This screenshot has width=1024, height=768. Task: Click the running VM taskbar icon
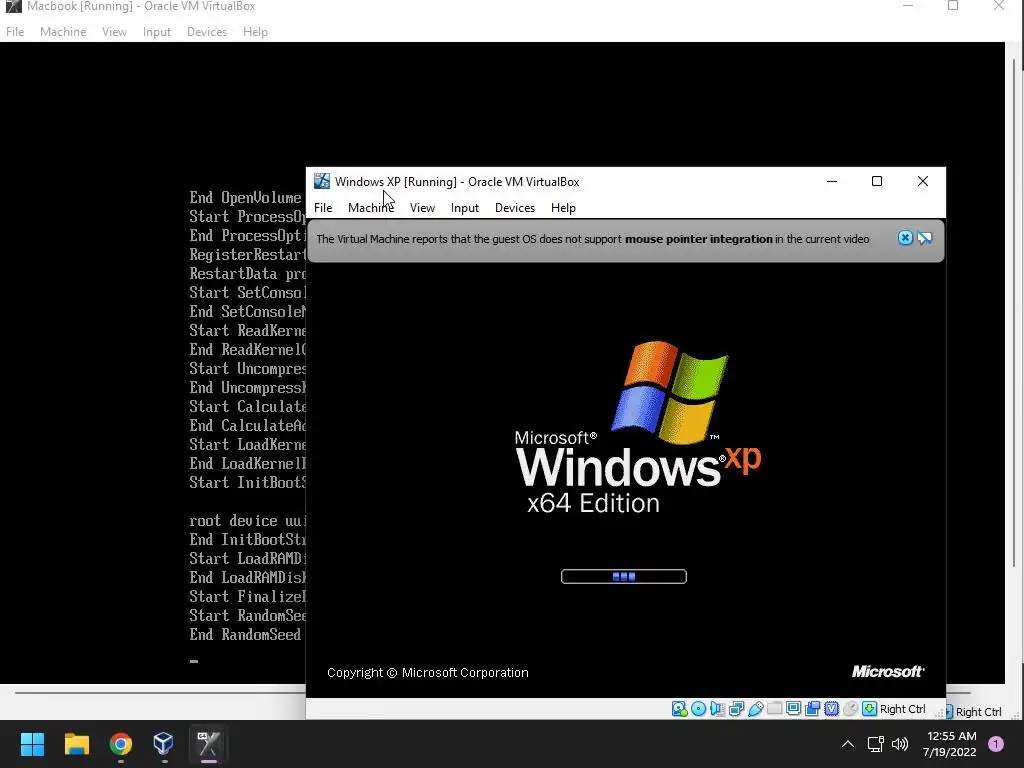click(208, 744)
